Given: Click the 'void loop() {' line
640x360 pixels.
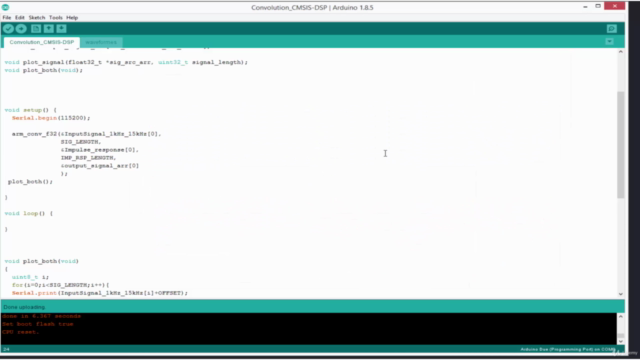Looking at the screenshot, I should pos(29,213).
